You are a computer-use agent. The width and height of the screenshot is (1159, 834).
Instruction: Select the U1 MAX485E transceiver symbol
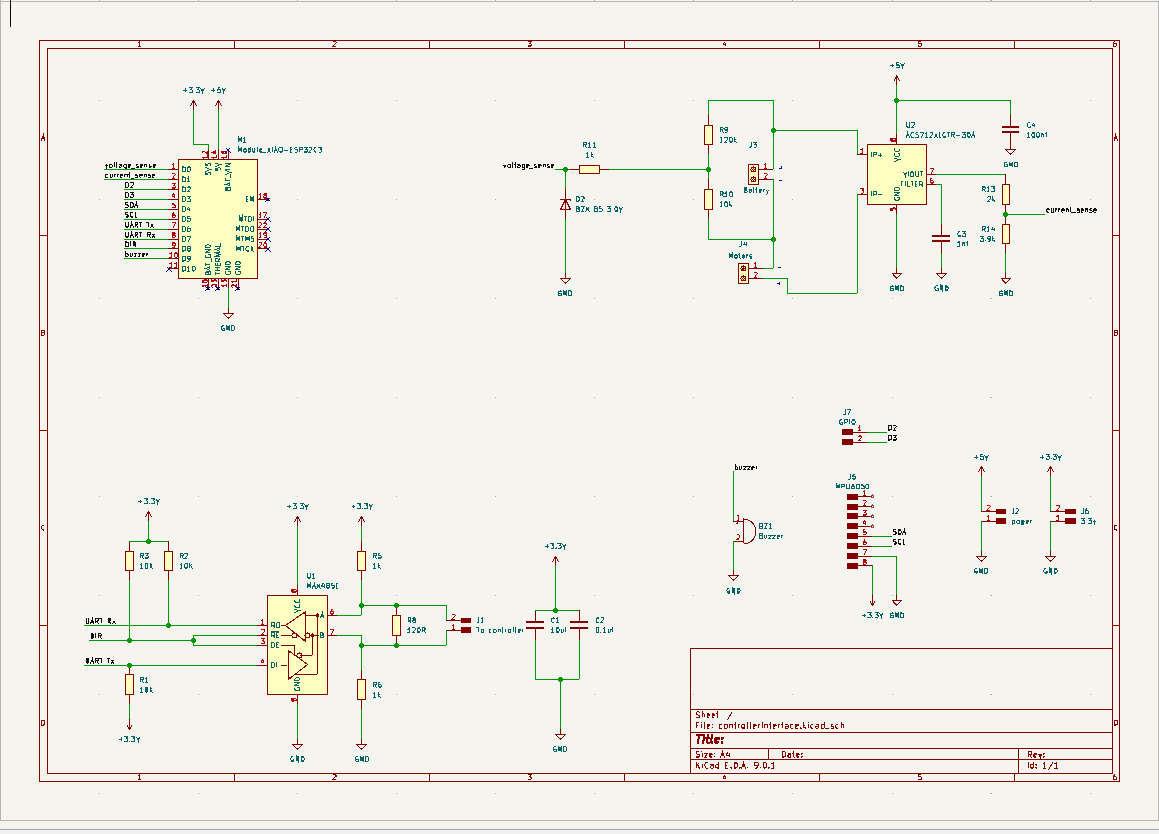(297, 645)
